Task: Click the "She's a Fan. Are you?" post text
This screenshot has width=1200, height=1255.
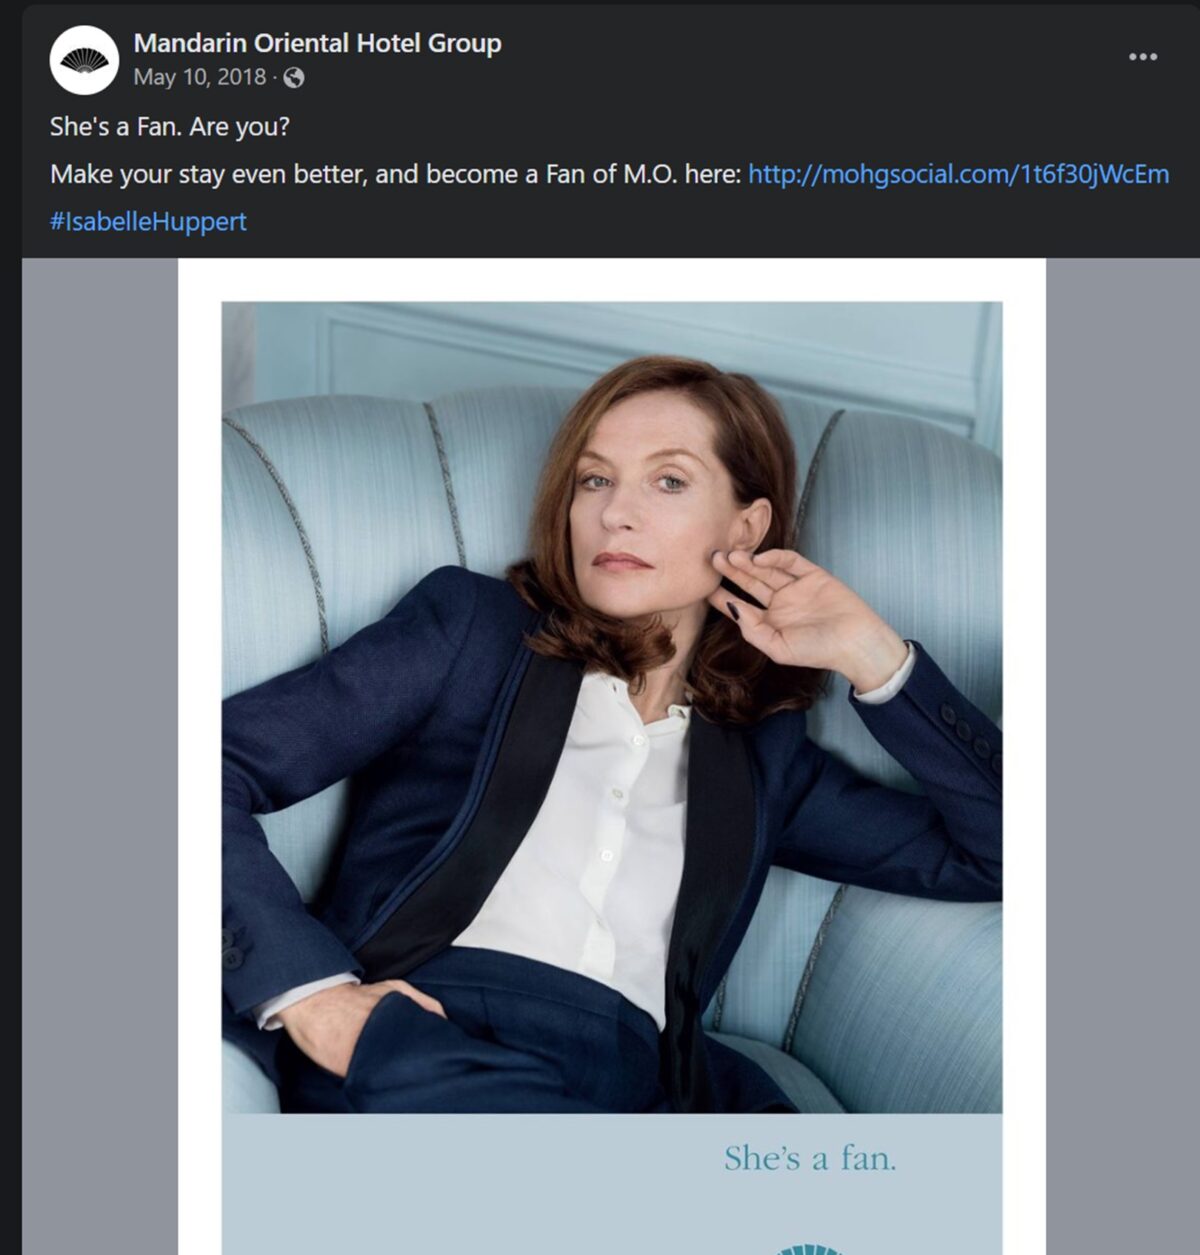Action: click(170, 127)
